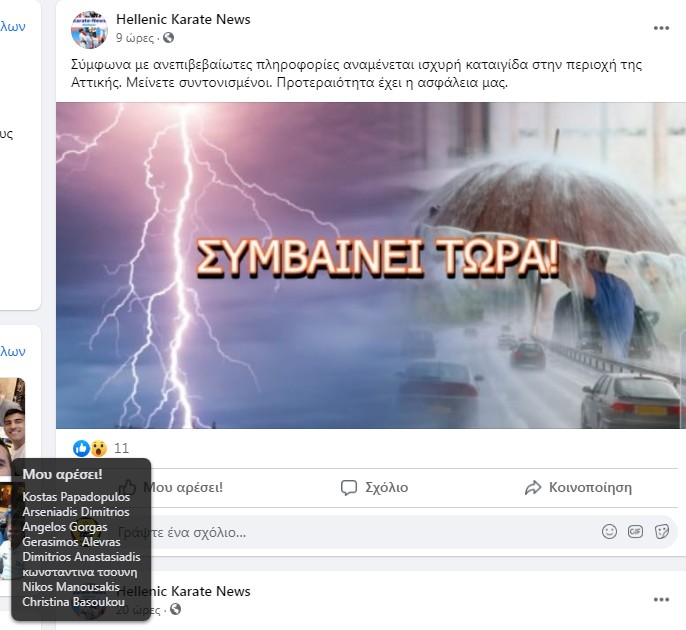Select Kostas Papadopulos in the likes tooltip

(76, 497)
